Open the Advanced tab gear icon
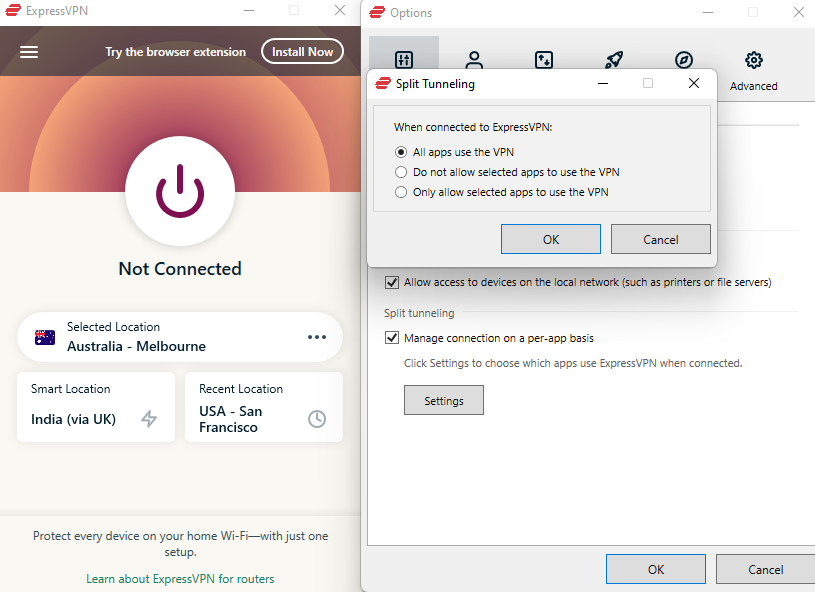Viewport: 815px width, 592px height. [x=754, y=60]
